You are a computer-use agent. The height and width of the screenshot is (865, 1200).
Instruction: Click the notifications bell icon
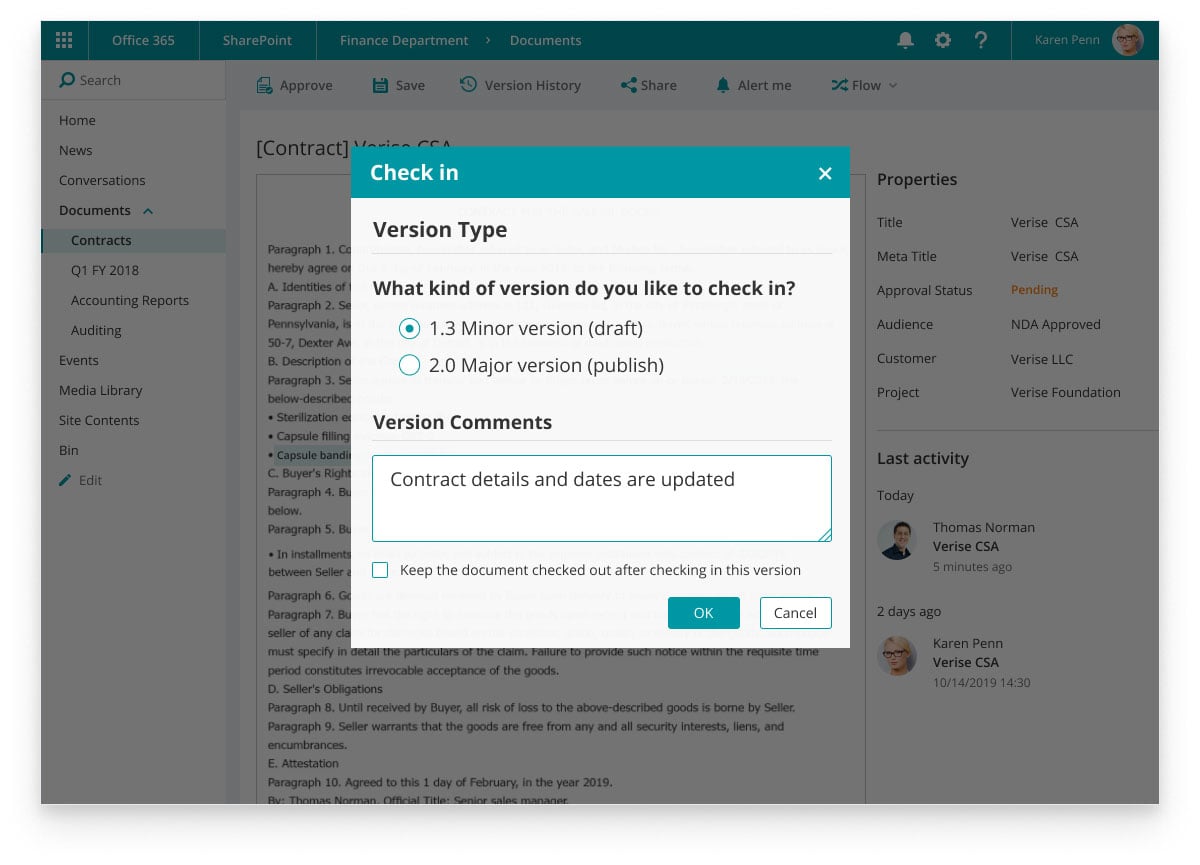point(905,40)
